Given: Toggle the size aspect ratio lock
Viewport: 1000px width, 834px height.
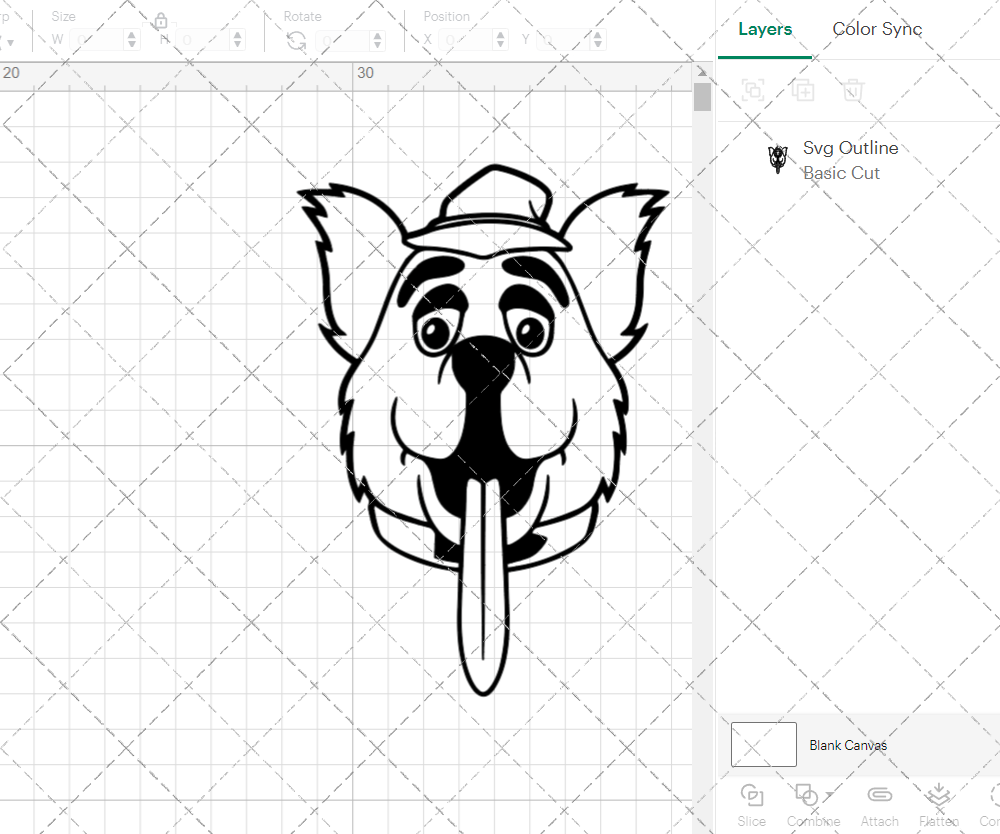Looking at the screenshot, I should pyautogui.click(x=161, y=20).
